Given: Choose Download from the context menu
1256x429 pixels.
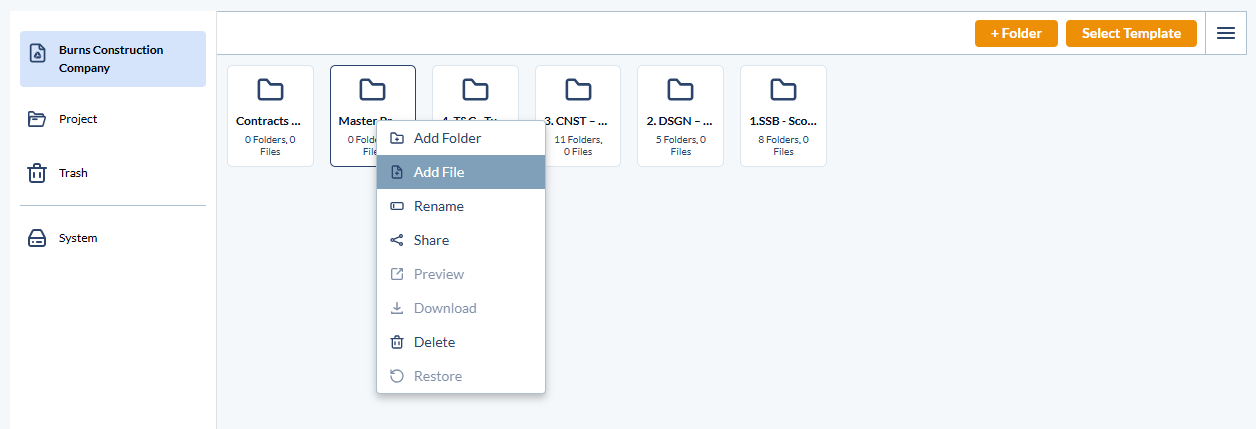Looking at the screenshot, I should pyautogui.click(x=445, y=308).
